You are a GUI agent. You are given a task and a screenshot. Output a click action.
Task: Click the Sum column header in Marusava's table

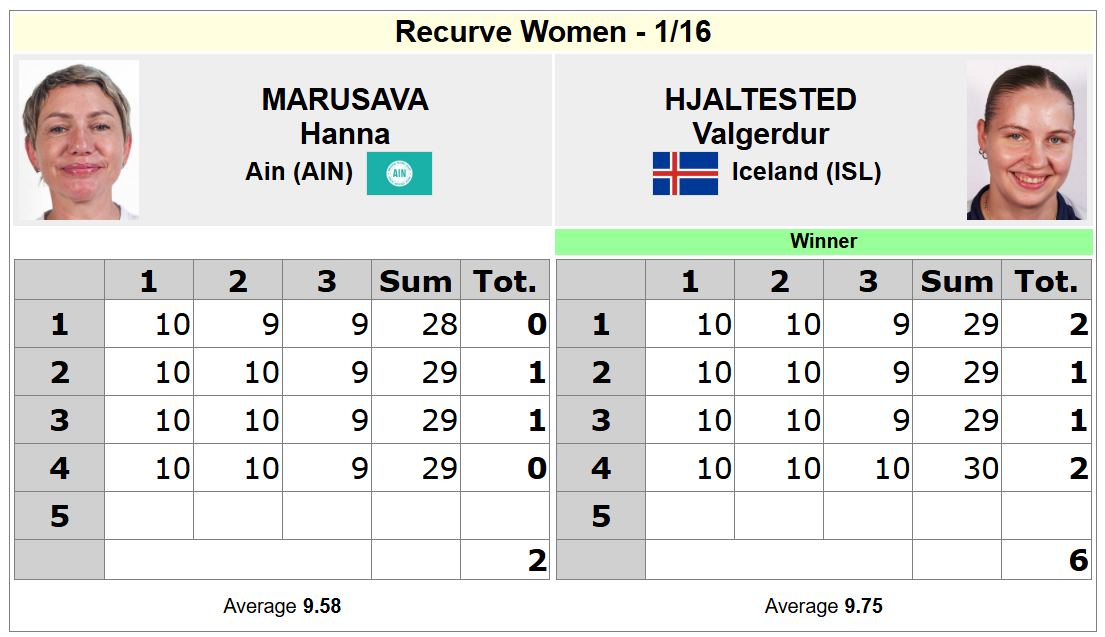[x=415, y=282]
